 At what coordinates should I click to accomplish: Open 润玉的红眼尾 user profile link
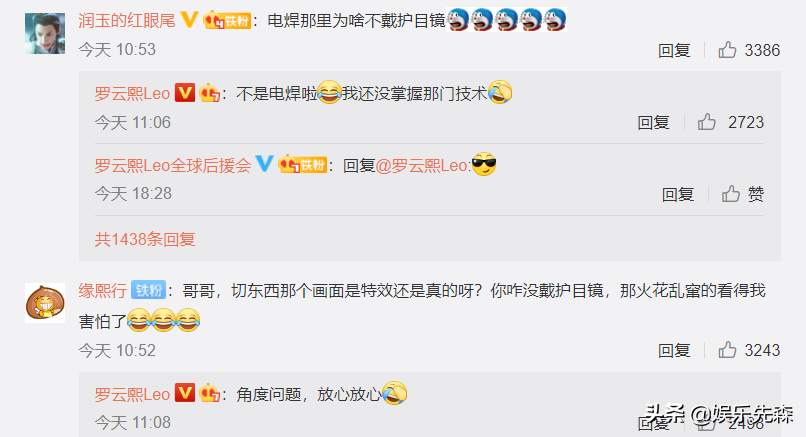coord(127,21)
